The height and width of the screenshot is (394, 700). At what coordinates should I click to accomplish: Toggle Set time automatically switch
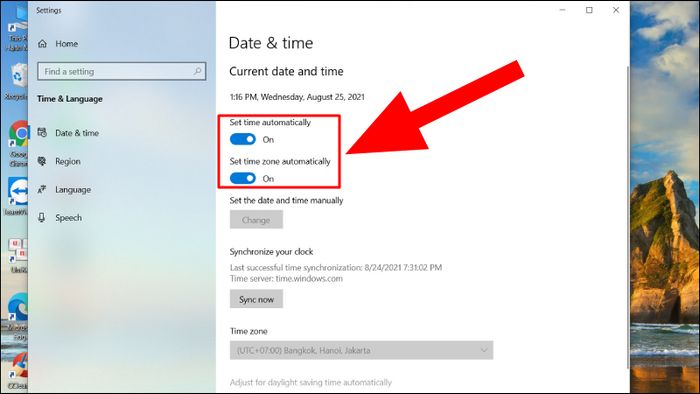pos(243,139)
